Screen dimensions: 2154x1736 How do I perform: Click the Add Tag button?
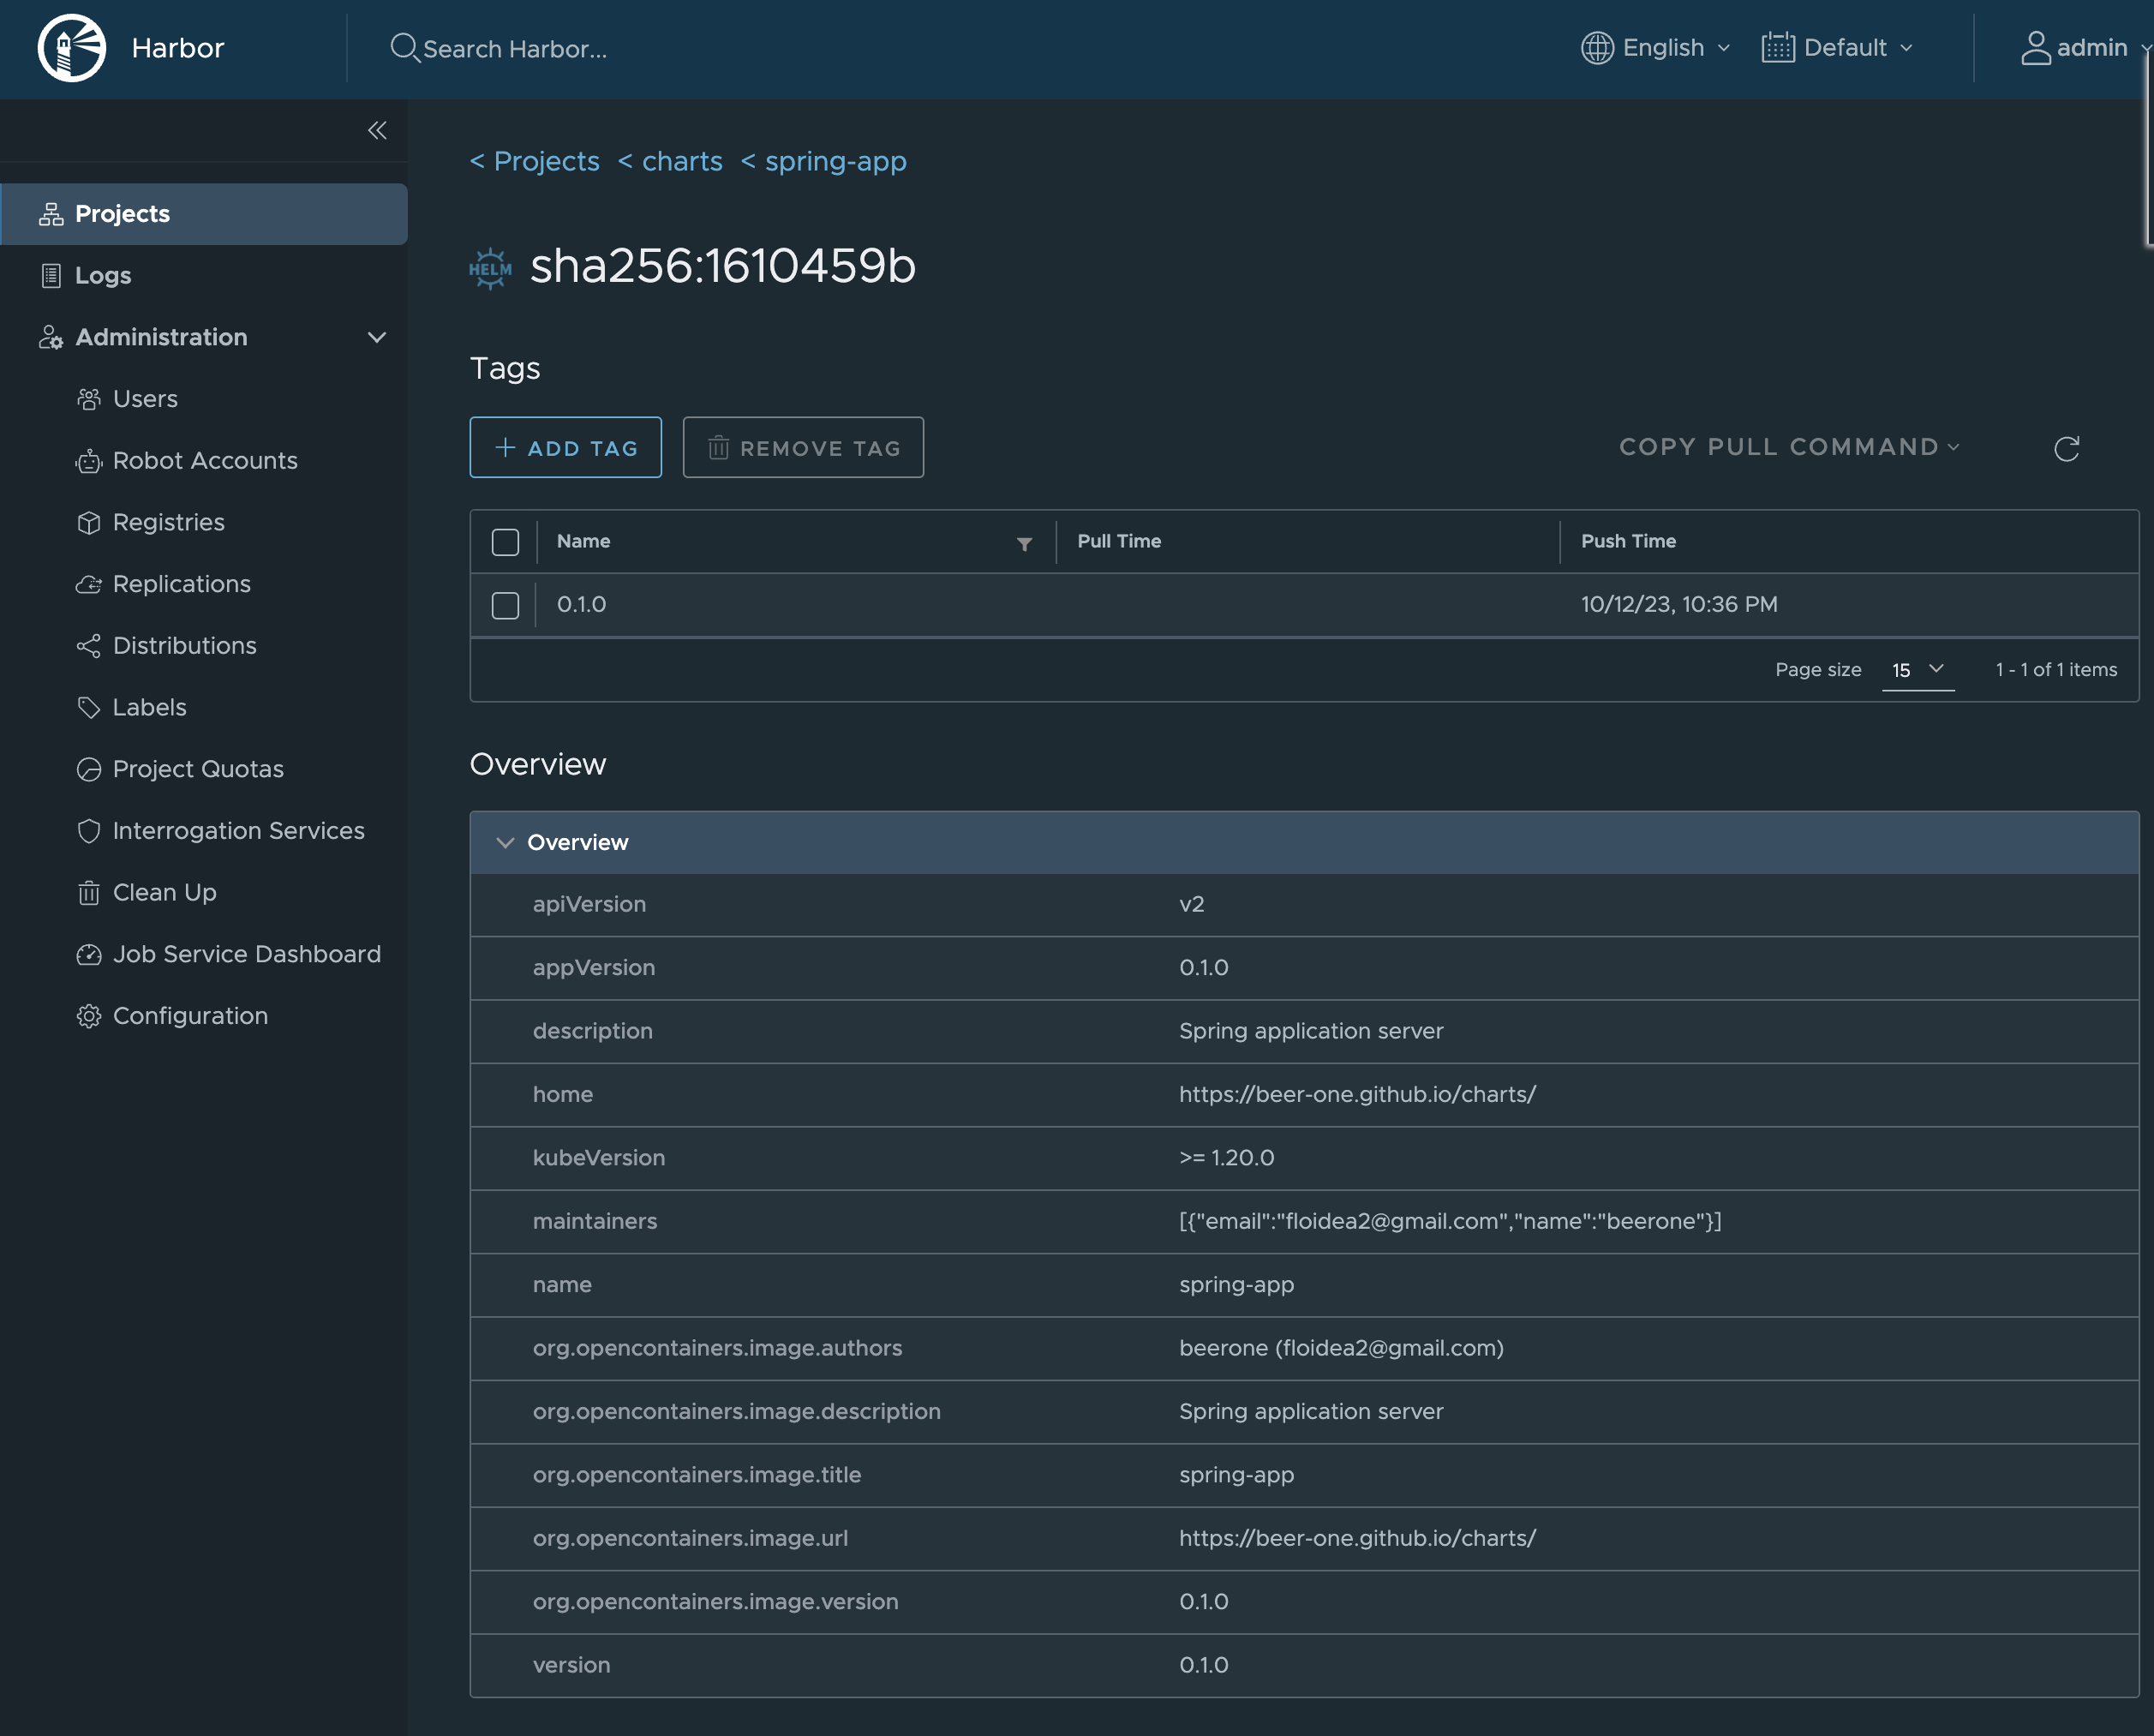click(566, 447)
